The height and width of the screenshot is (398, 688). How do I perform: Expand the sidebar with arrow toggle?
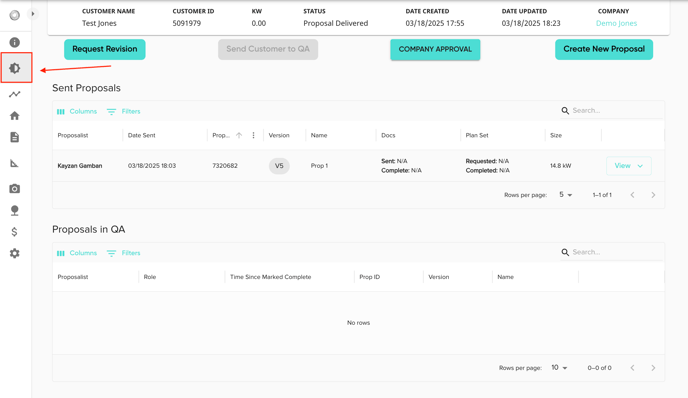tap(32, 14)
